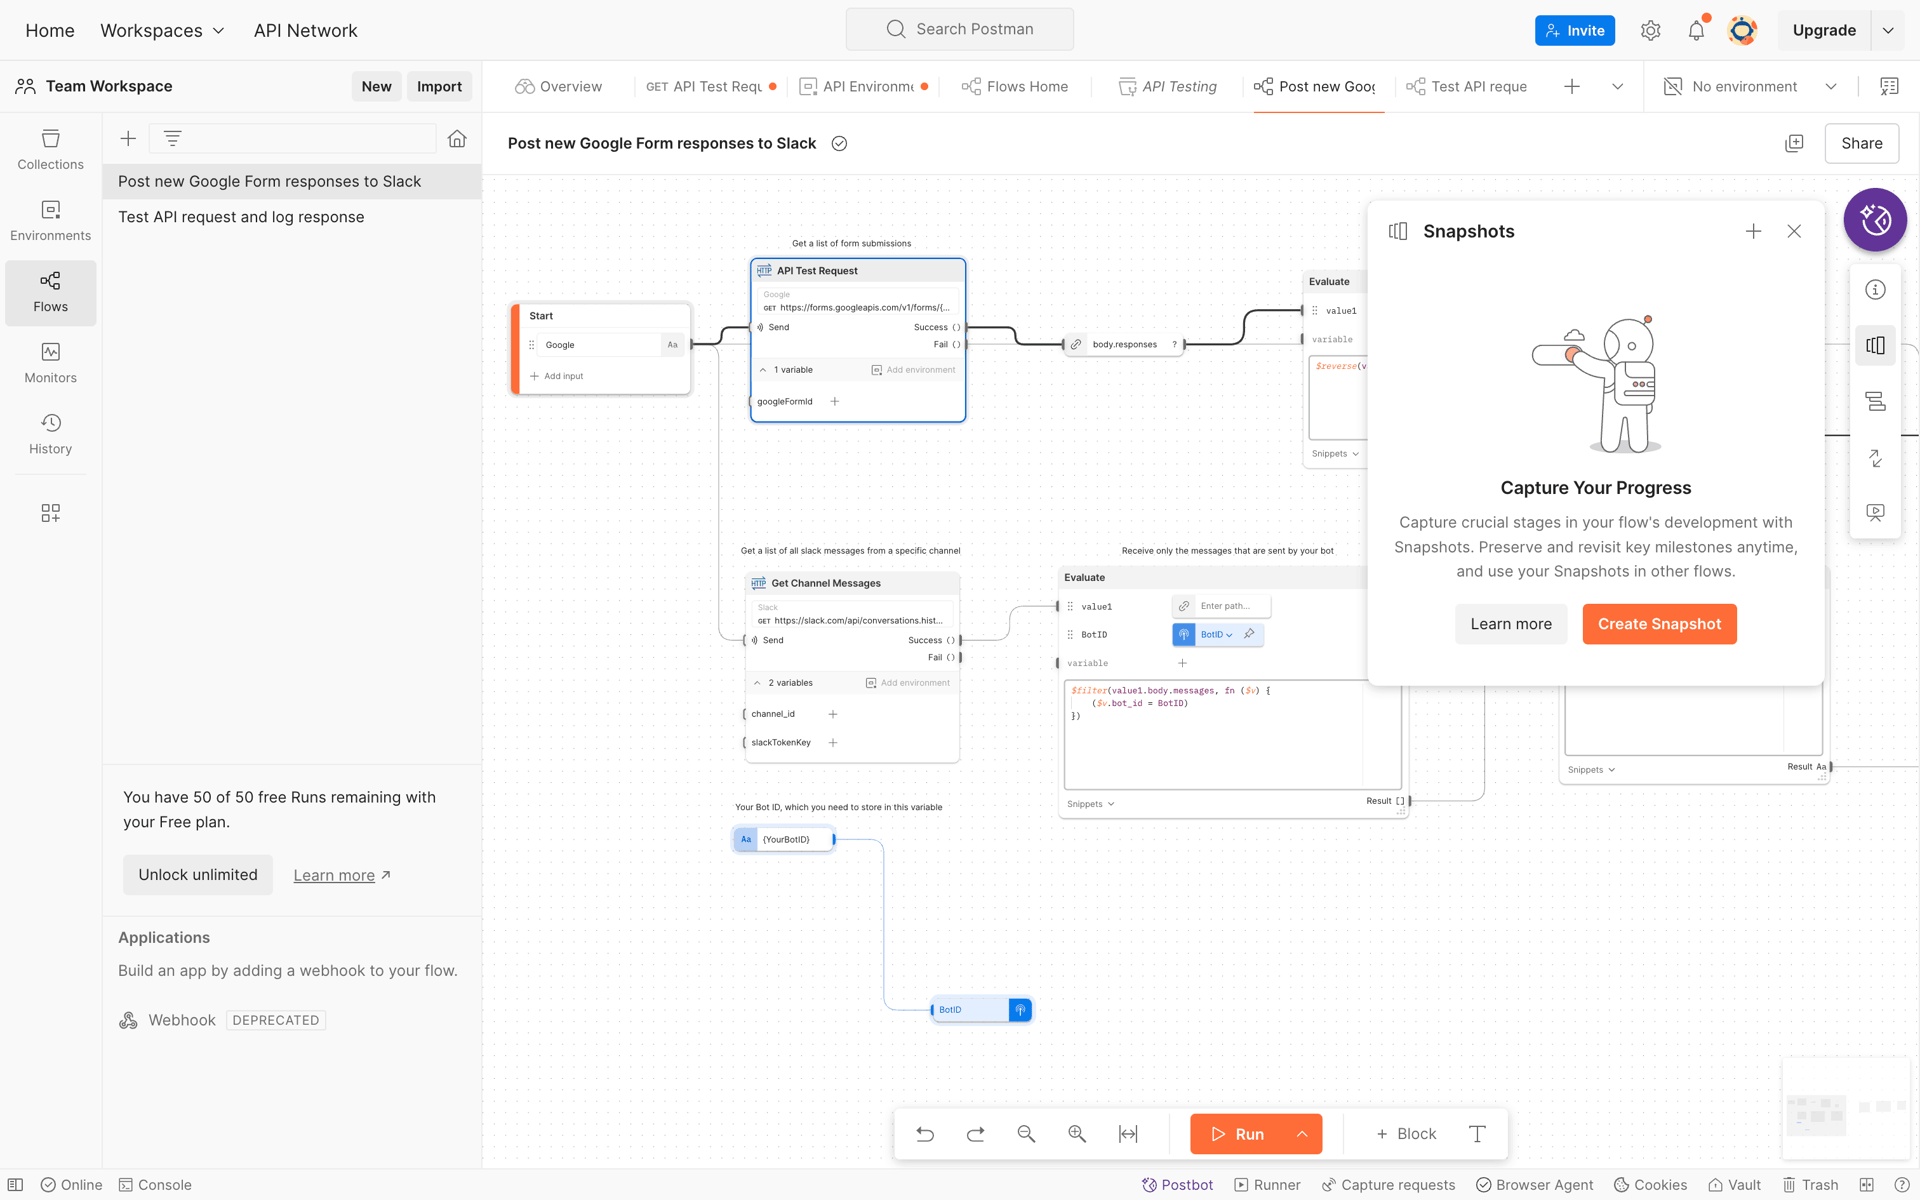1920x1200 pixels.
Task: Switch to the GET API Test Request tab
Action: 711,86
